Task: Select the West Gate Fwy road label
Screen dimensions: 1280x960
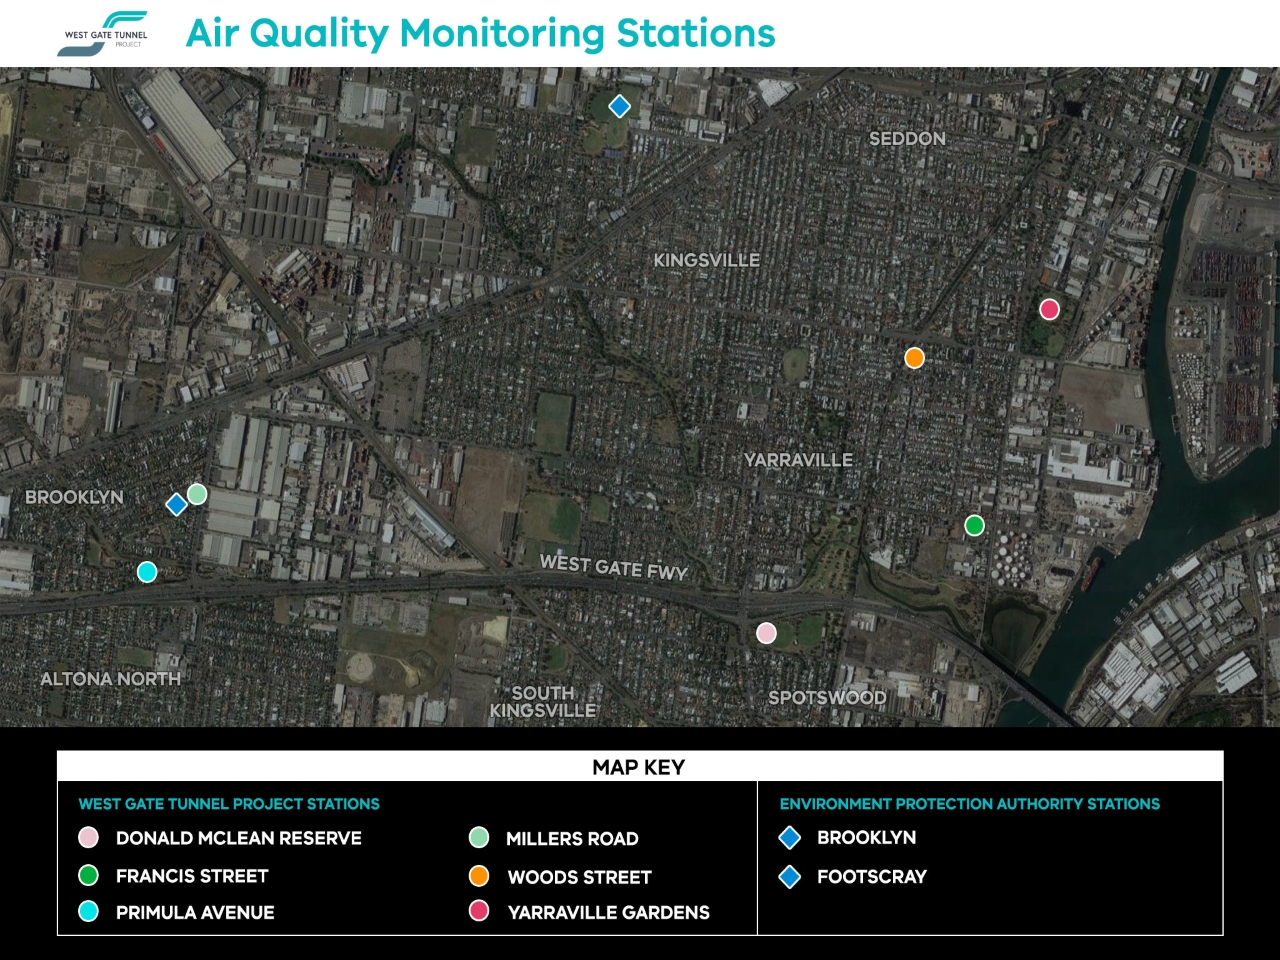Action: coord(613,567)
